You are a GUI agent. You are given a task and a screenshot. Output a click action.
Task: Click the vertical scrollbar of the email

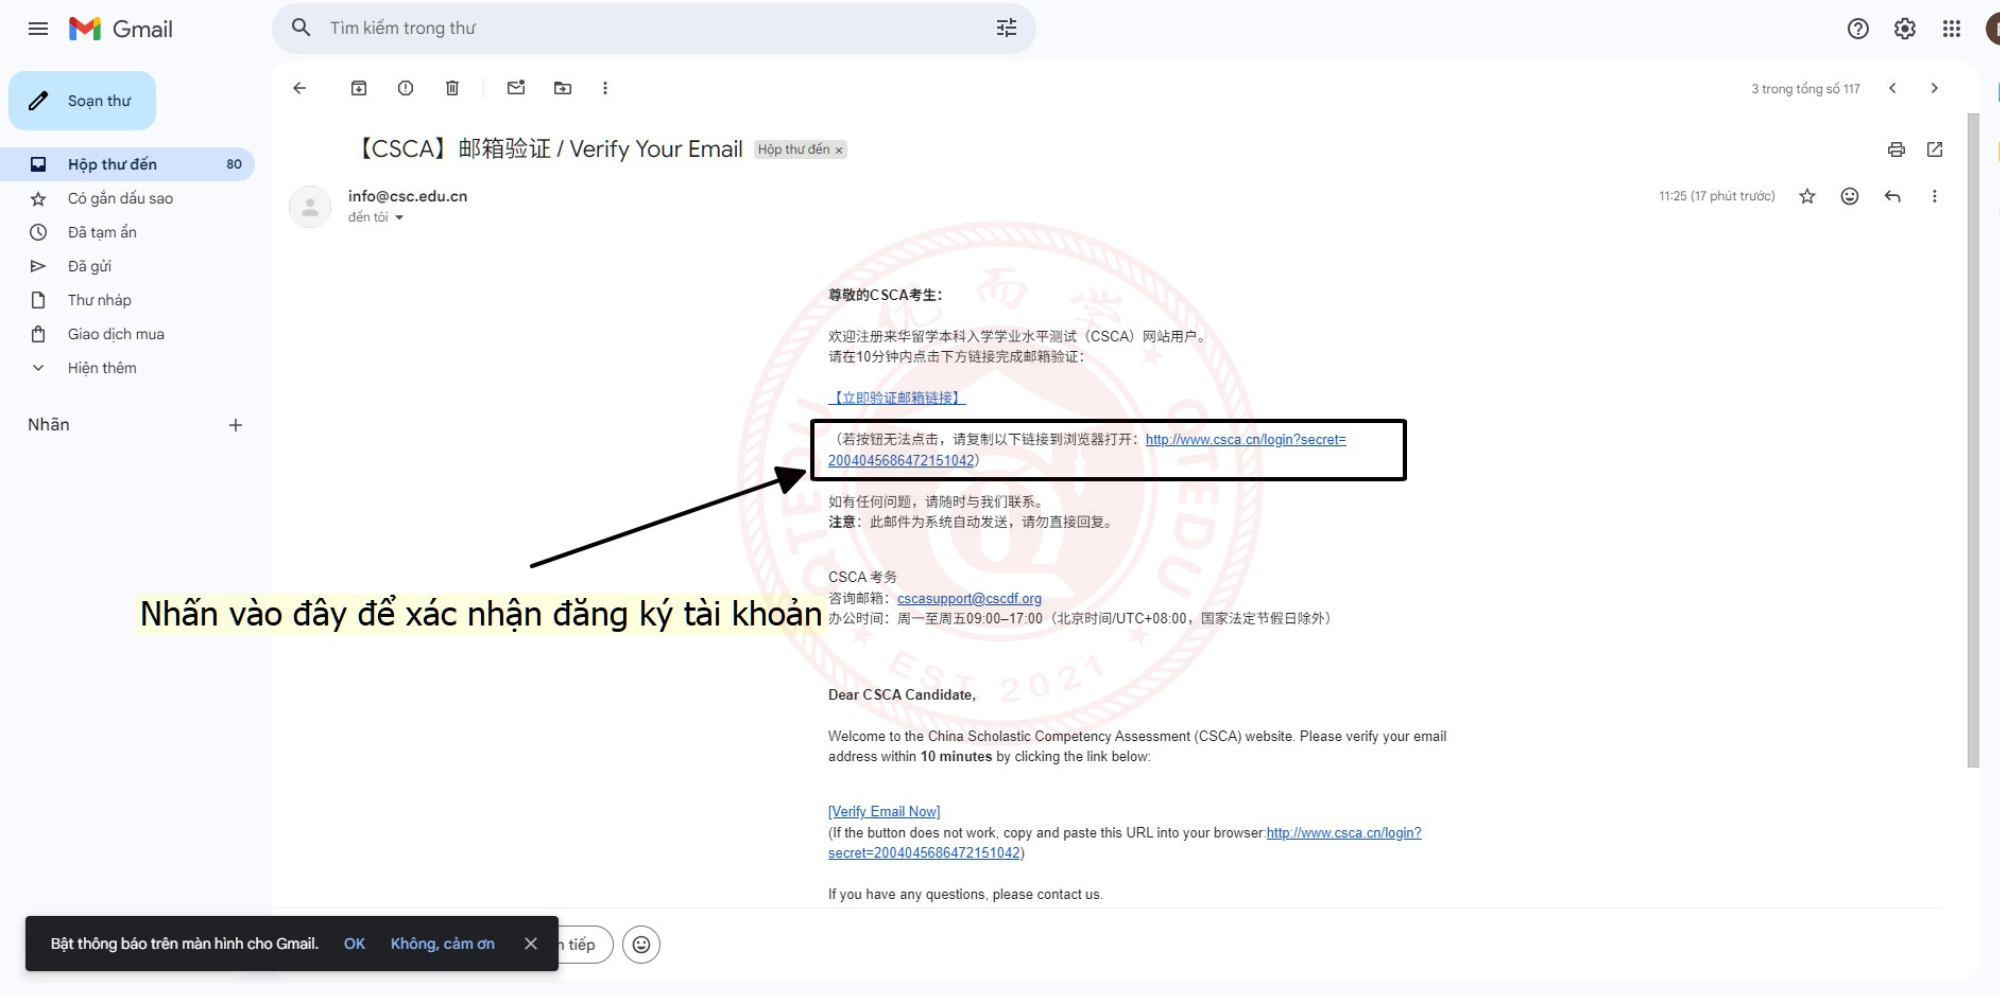coord(1973,440)
